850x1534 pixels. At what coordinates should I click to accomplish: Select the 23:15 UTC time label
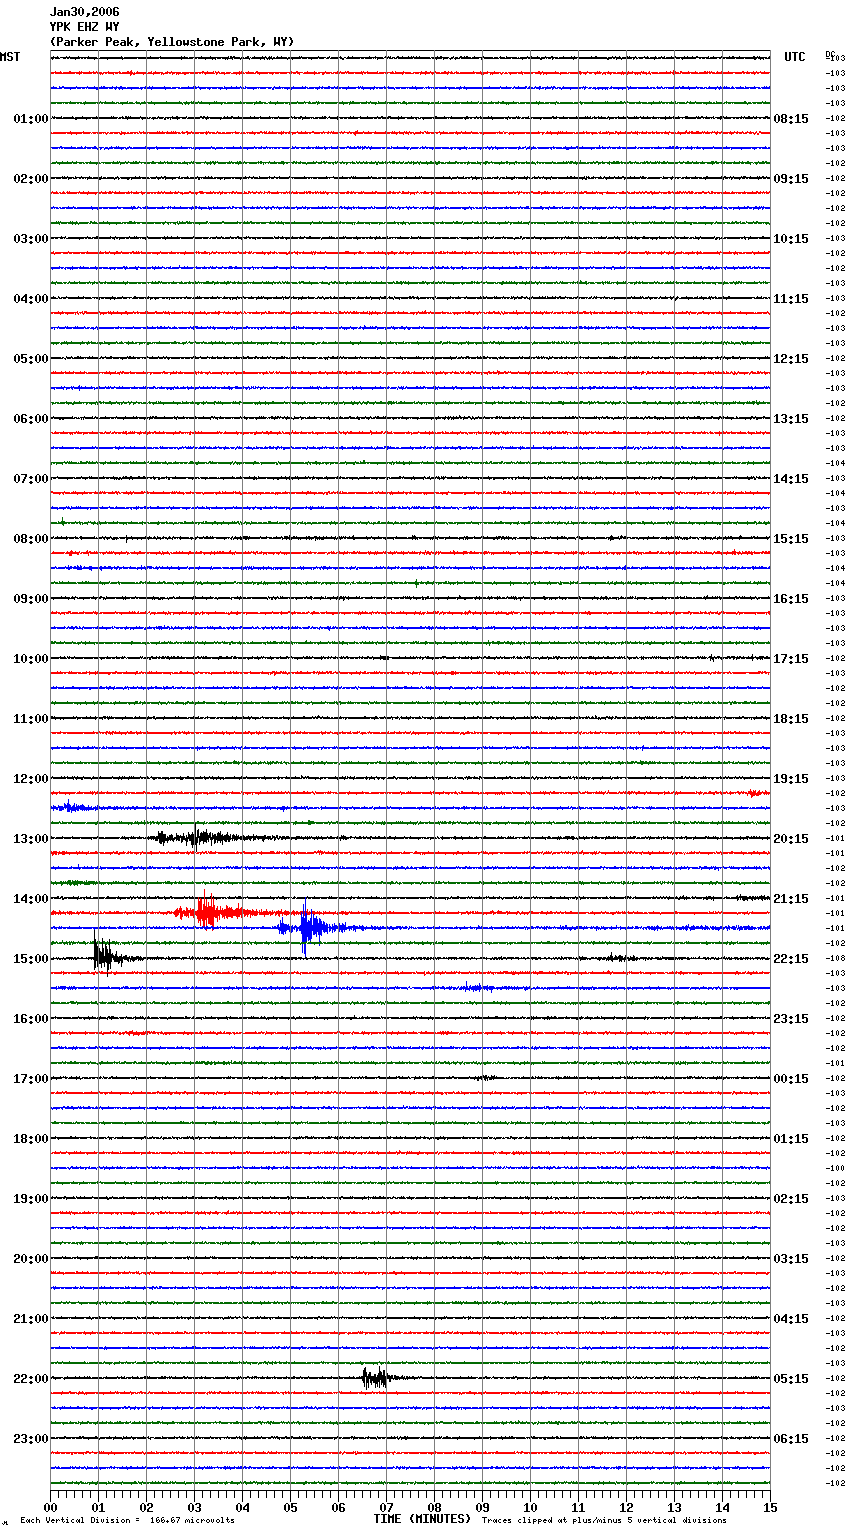[x=791, y=1019]
